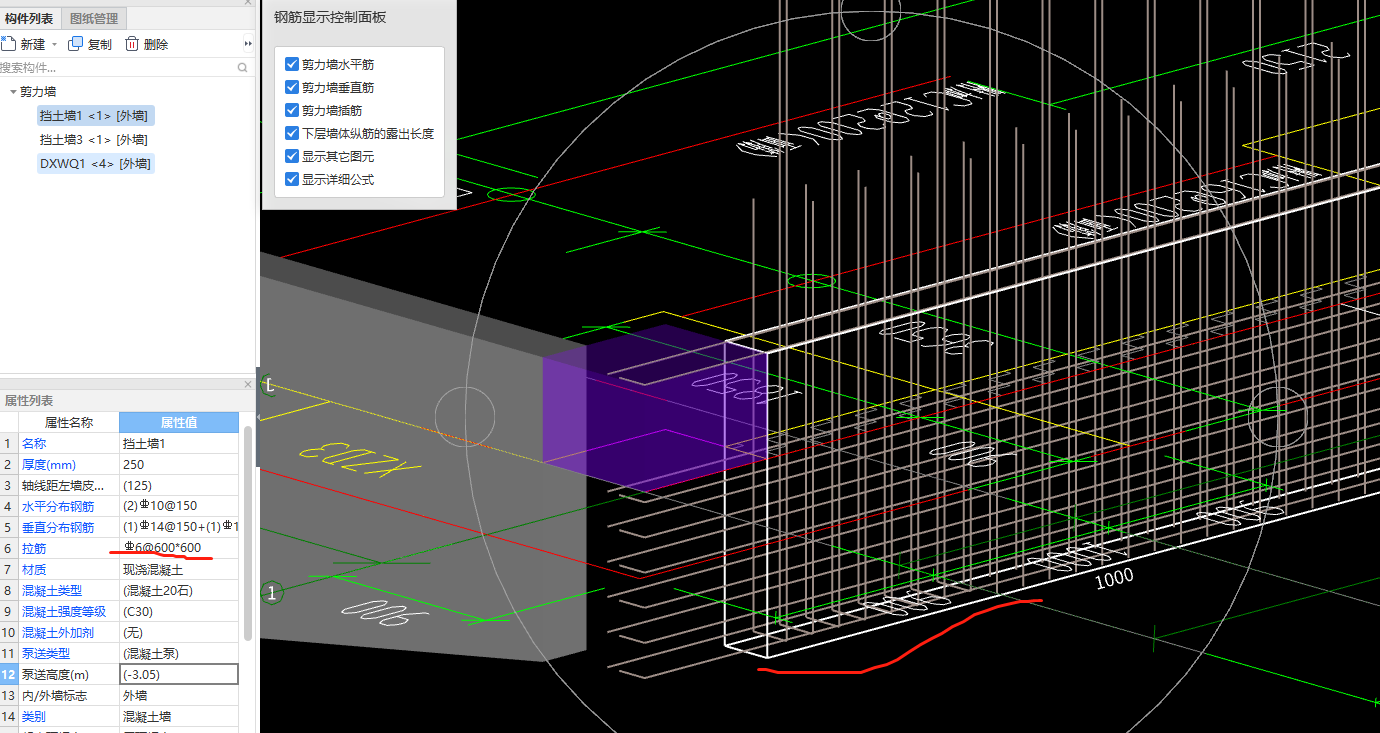The image size is (1380, 733).
Task: Uncheck the 剪力墙垂直筋 checkbox
Action: pos(292,87)
